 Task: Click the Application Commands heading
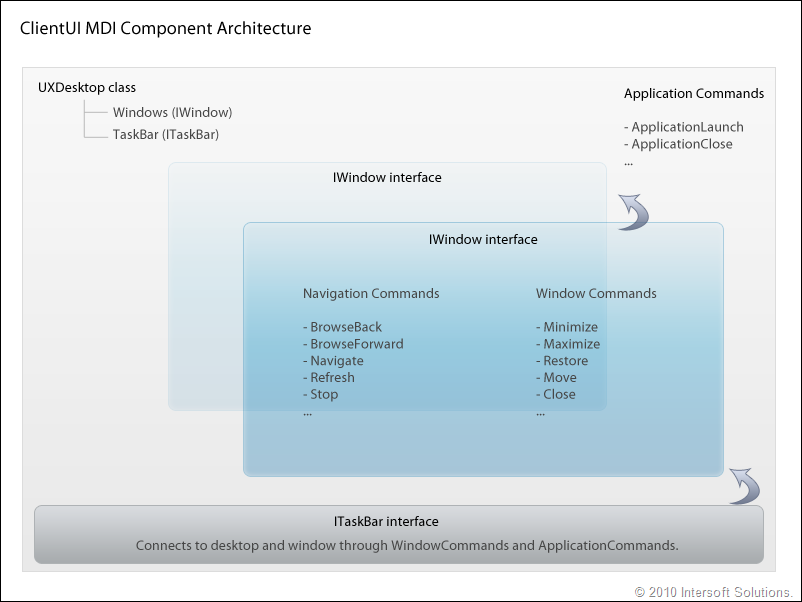pyautogui.click(x=694, y=94)
